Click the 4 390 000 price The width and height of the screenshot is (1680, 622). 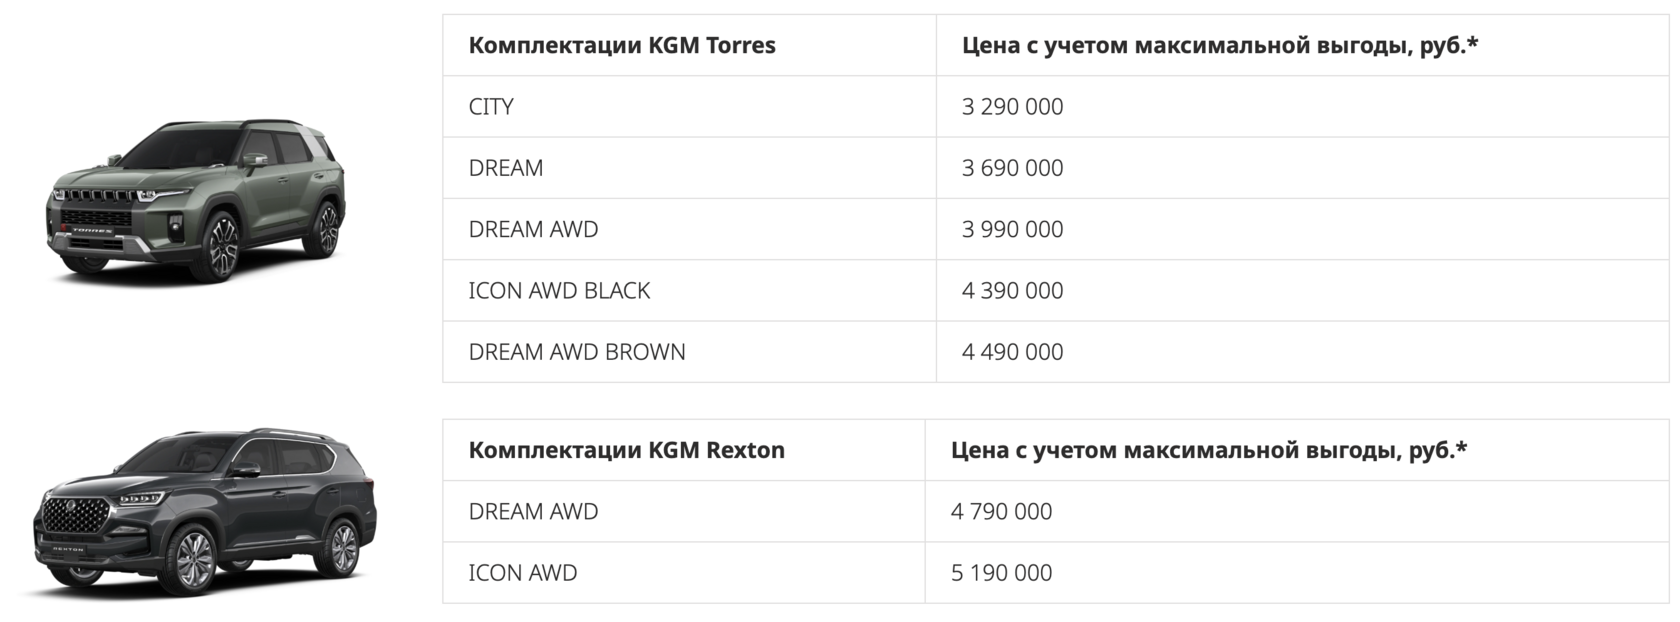(1012, 291)
